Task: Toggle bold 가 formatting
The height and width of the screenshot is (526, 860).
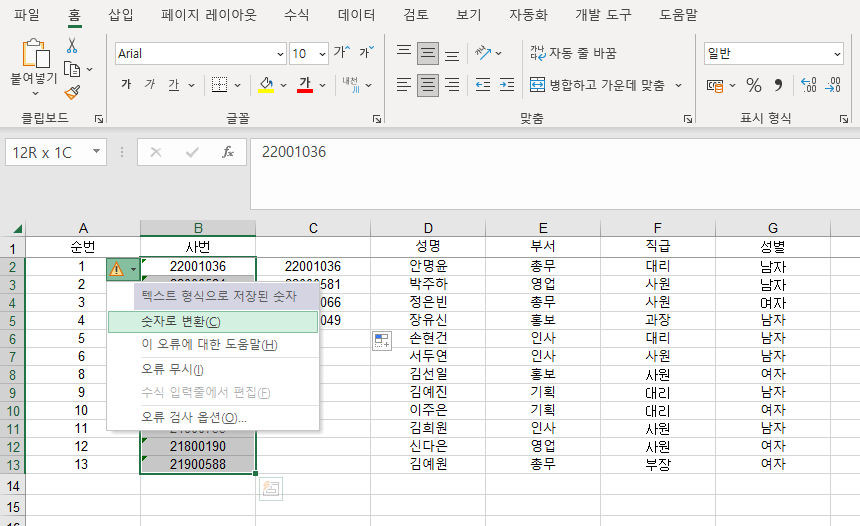Action: tap(126, 84)
